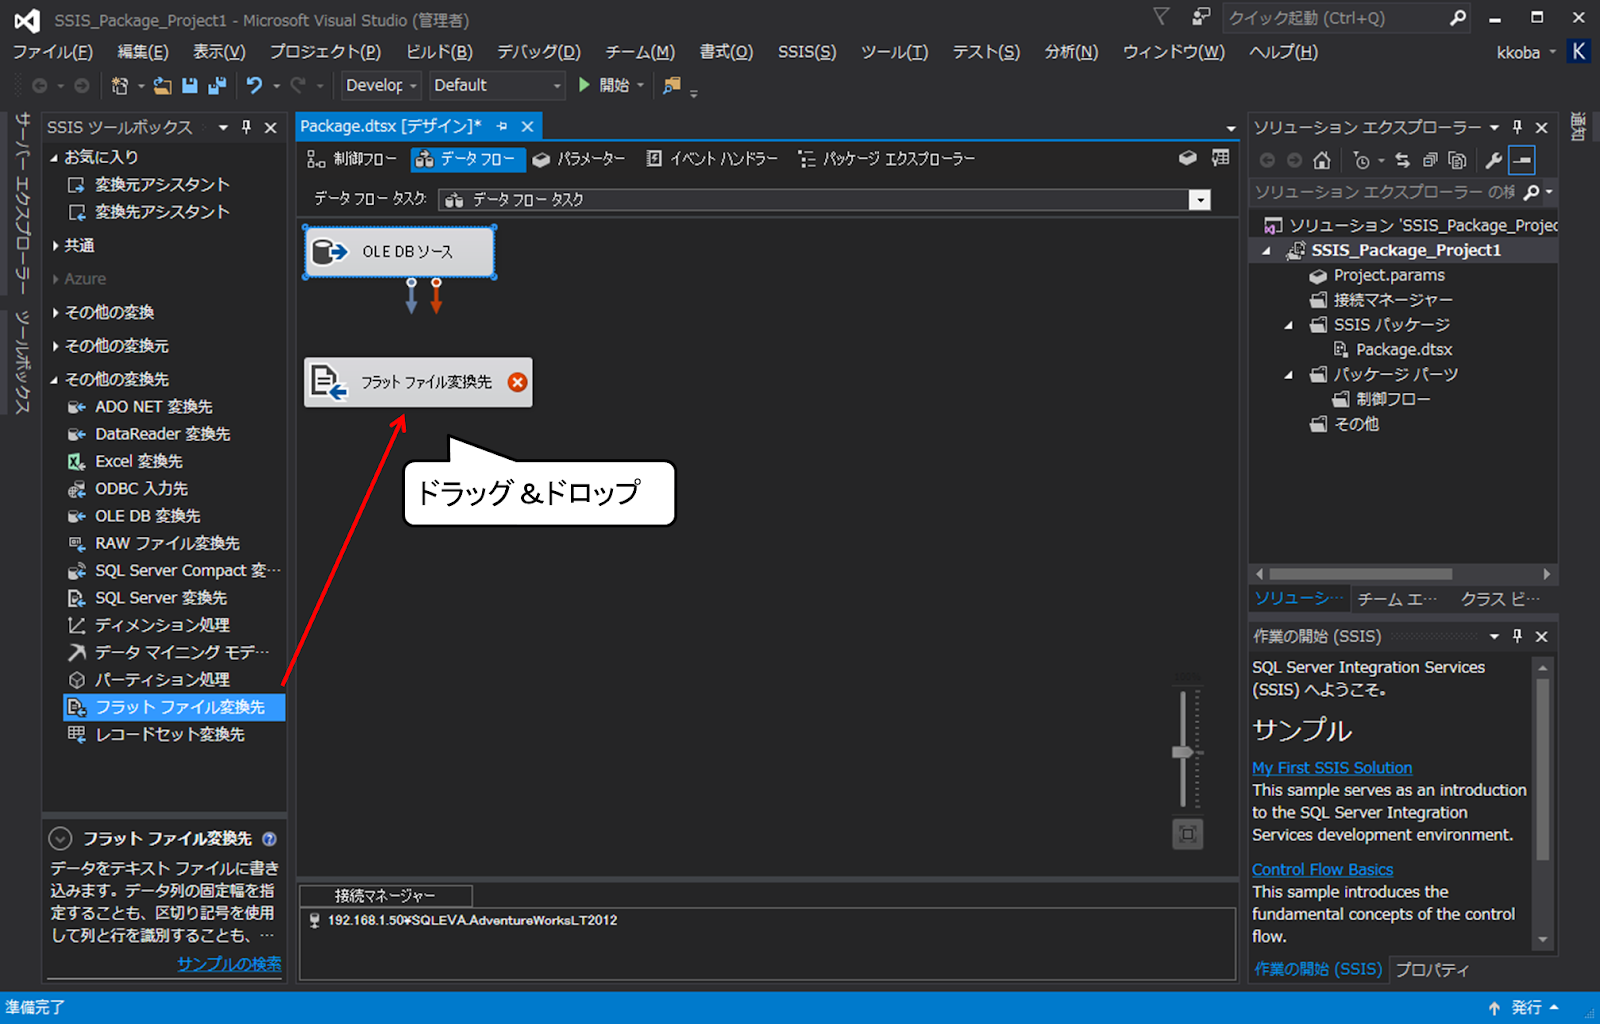1600x1024 pixels.
Task: Click the Home icon in Solution Explorer
Action: [1322, 160]
